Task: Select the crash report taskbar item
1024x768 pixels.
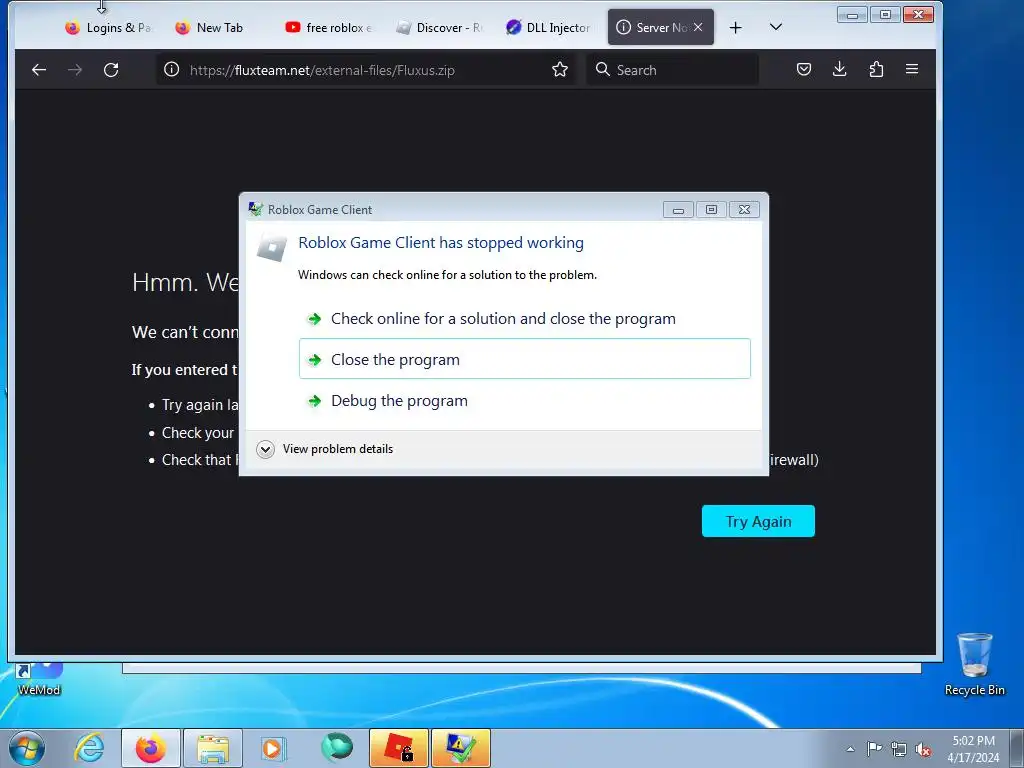Action: pyautogui.click(x=460, y=748)
